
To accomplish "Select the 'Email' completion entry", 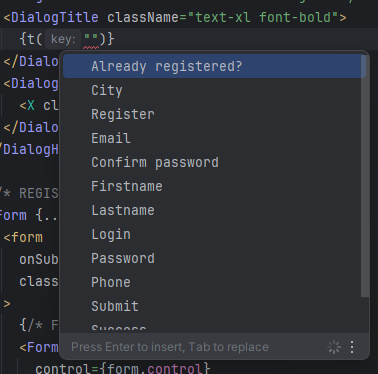I will click(x=214, y=138).
